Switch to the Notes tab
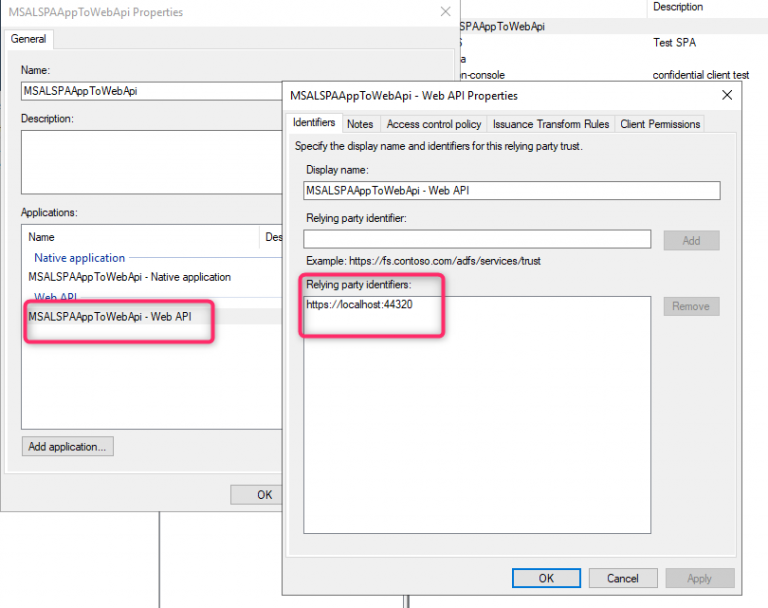Screen dimensions: 768x608 (360, 124)
